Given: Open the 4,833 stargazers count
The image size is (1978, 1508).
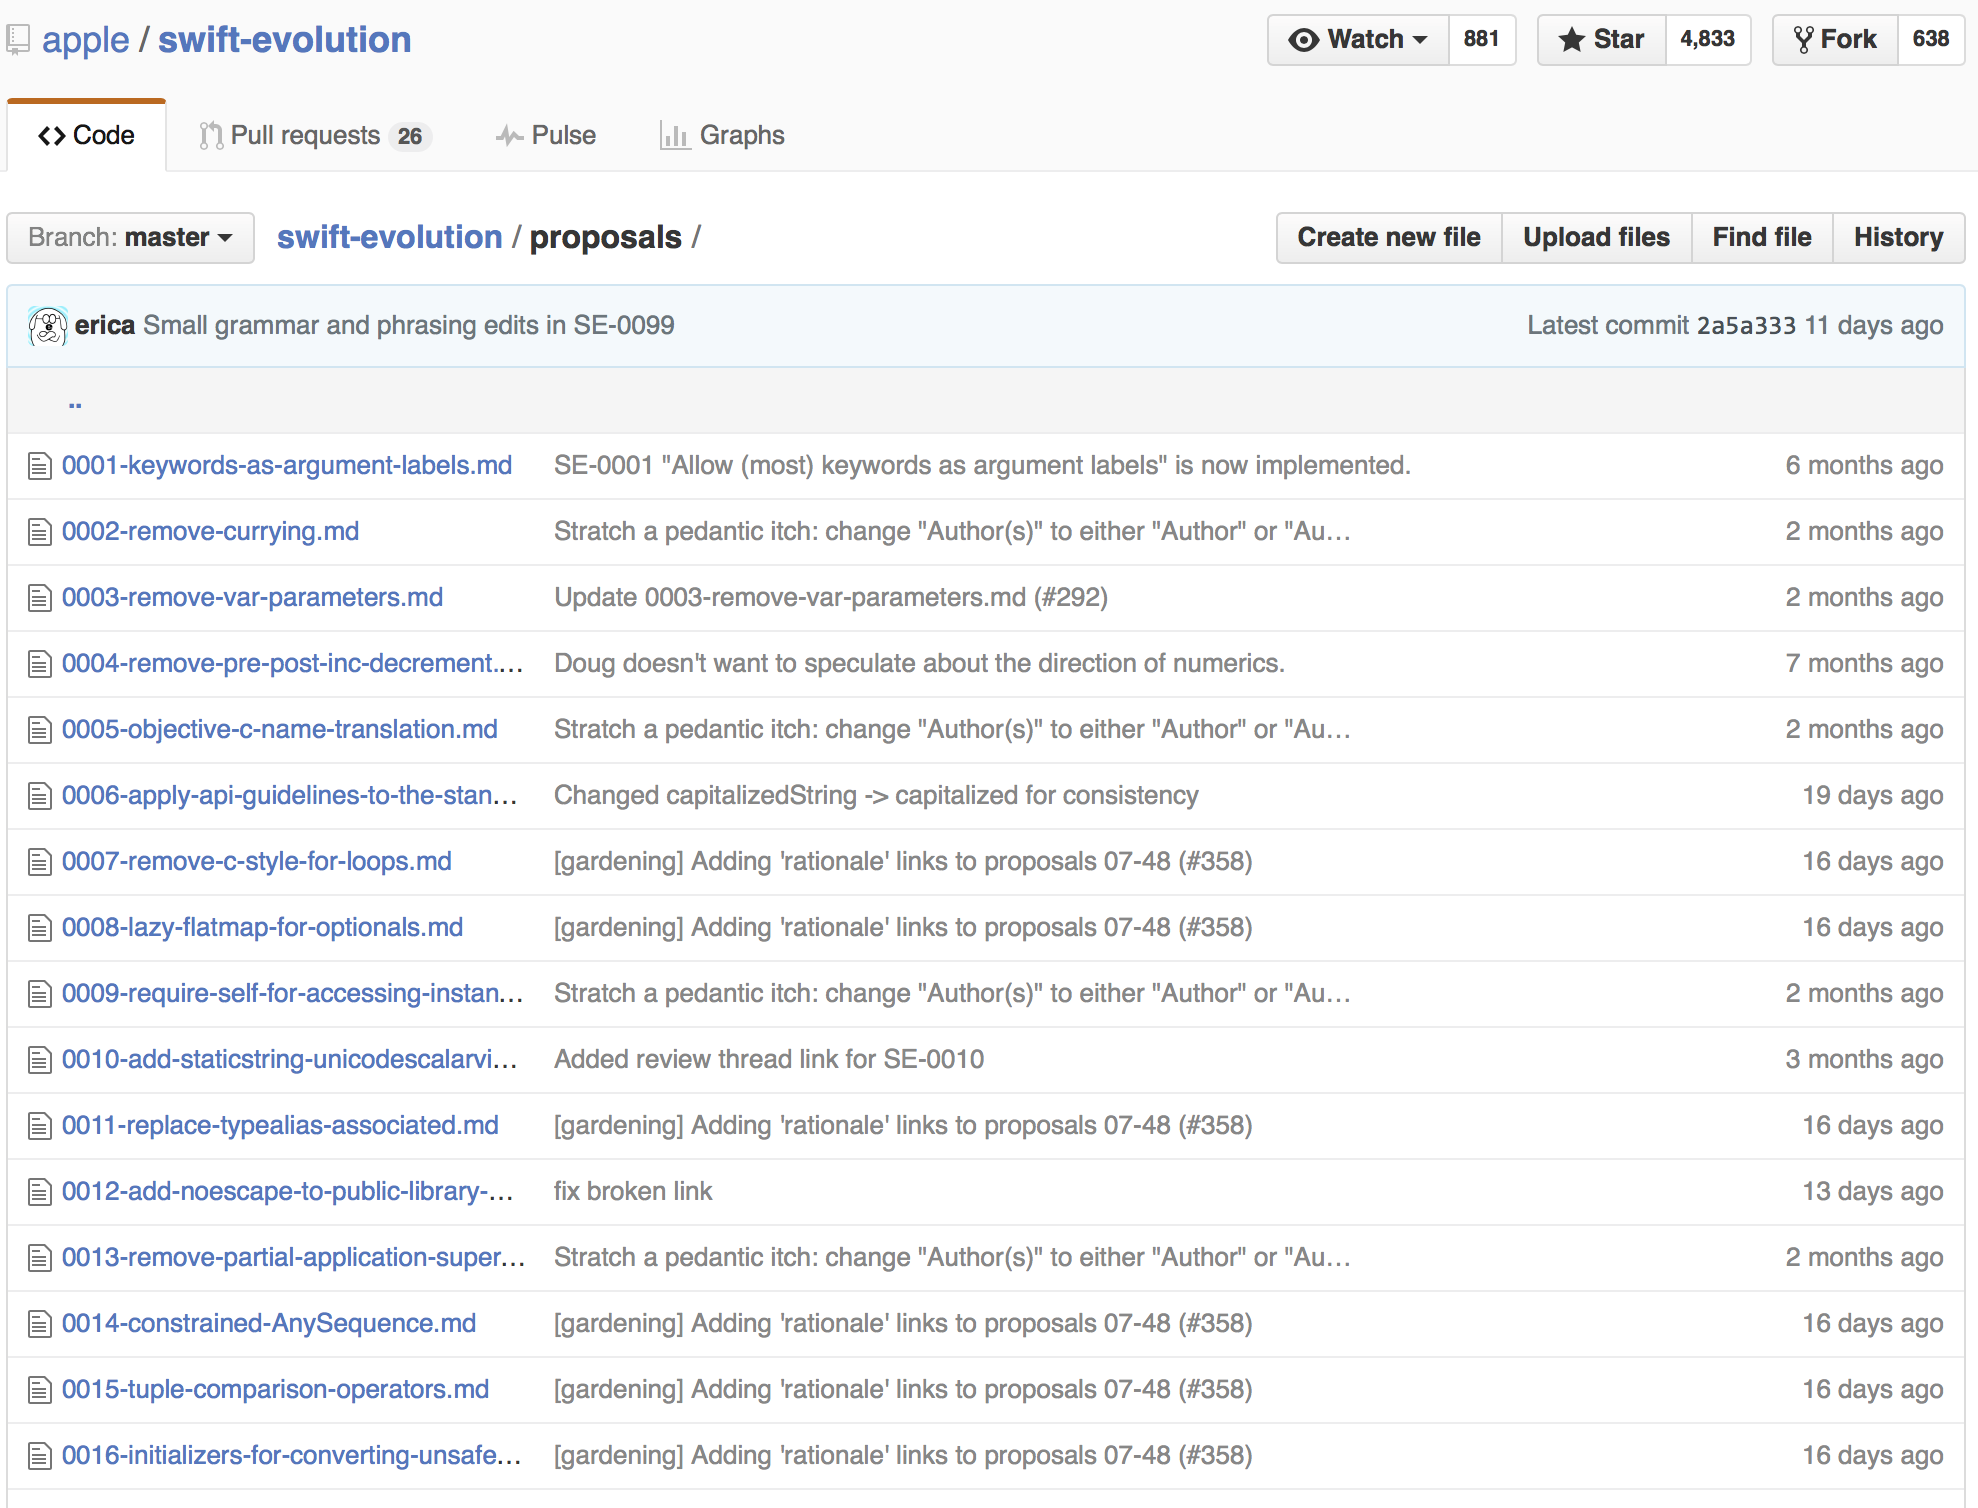Looking at the screenshot, I should [x=1708, y=40].
